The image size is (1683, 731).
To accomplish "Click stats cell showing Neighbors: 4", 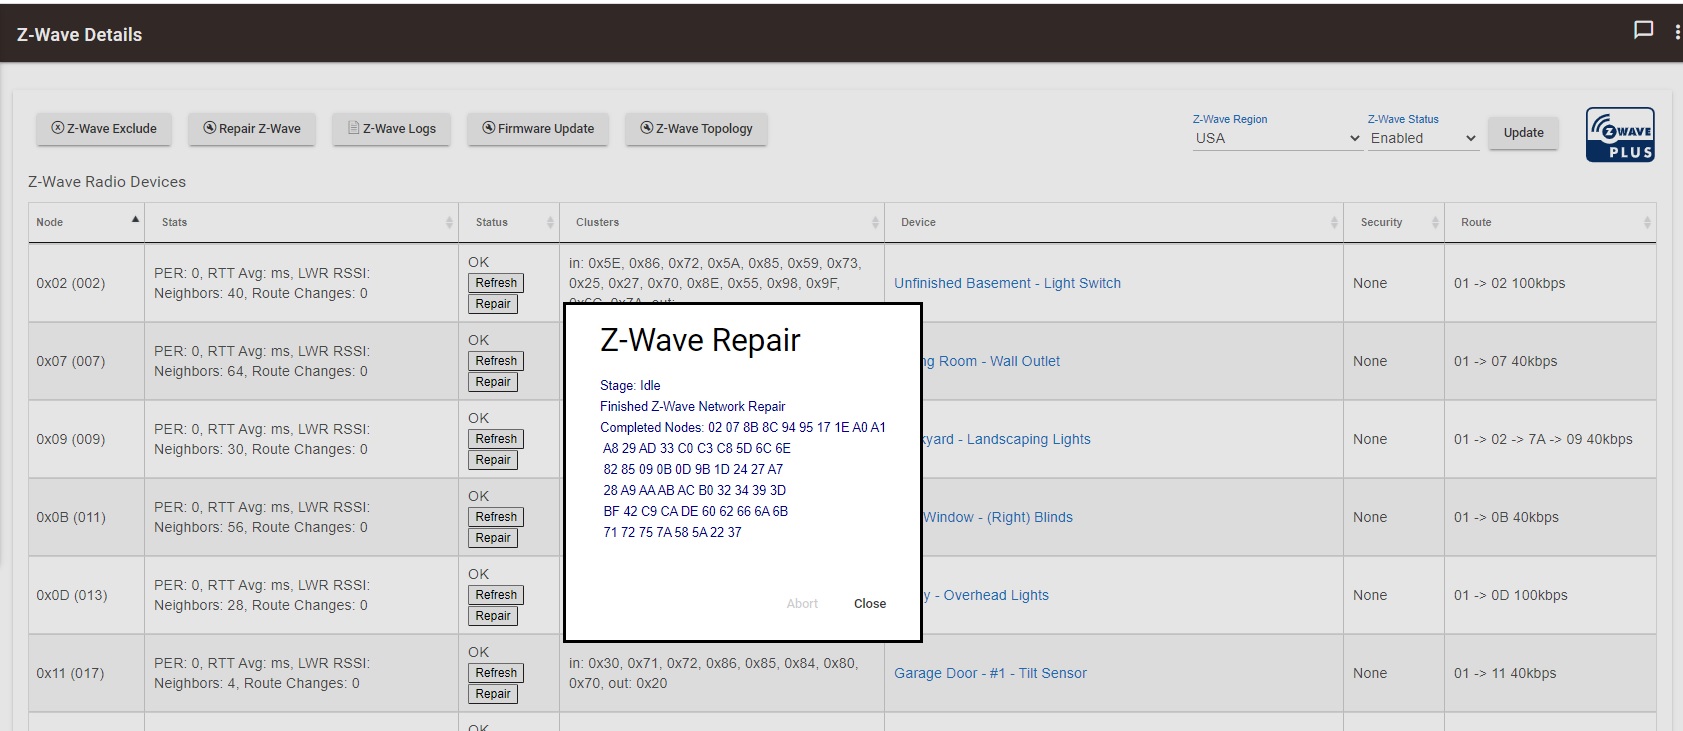I will [302, 673].
